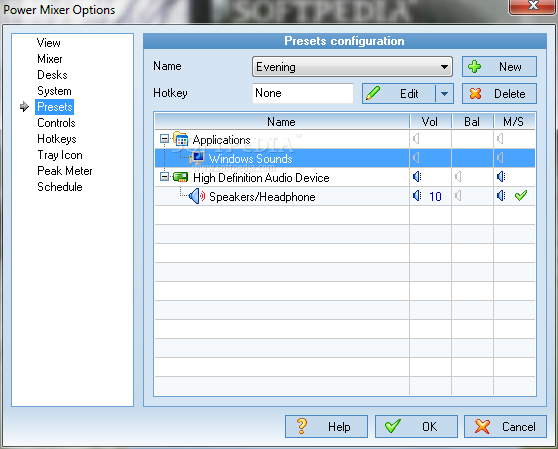Cancel the options dialog
The height and width of the screenshot is (449, 558).
click(505, 426)
